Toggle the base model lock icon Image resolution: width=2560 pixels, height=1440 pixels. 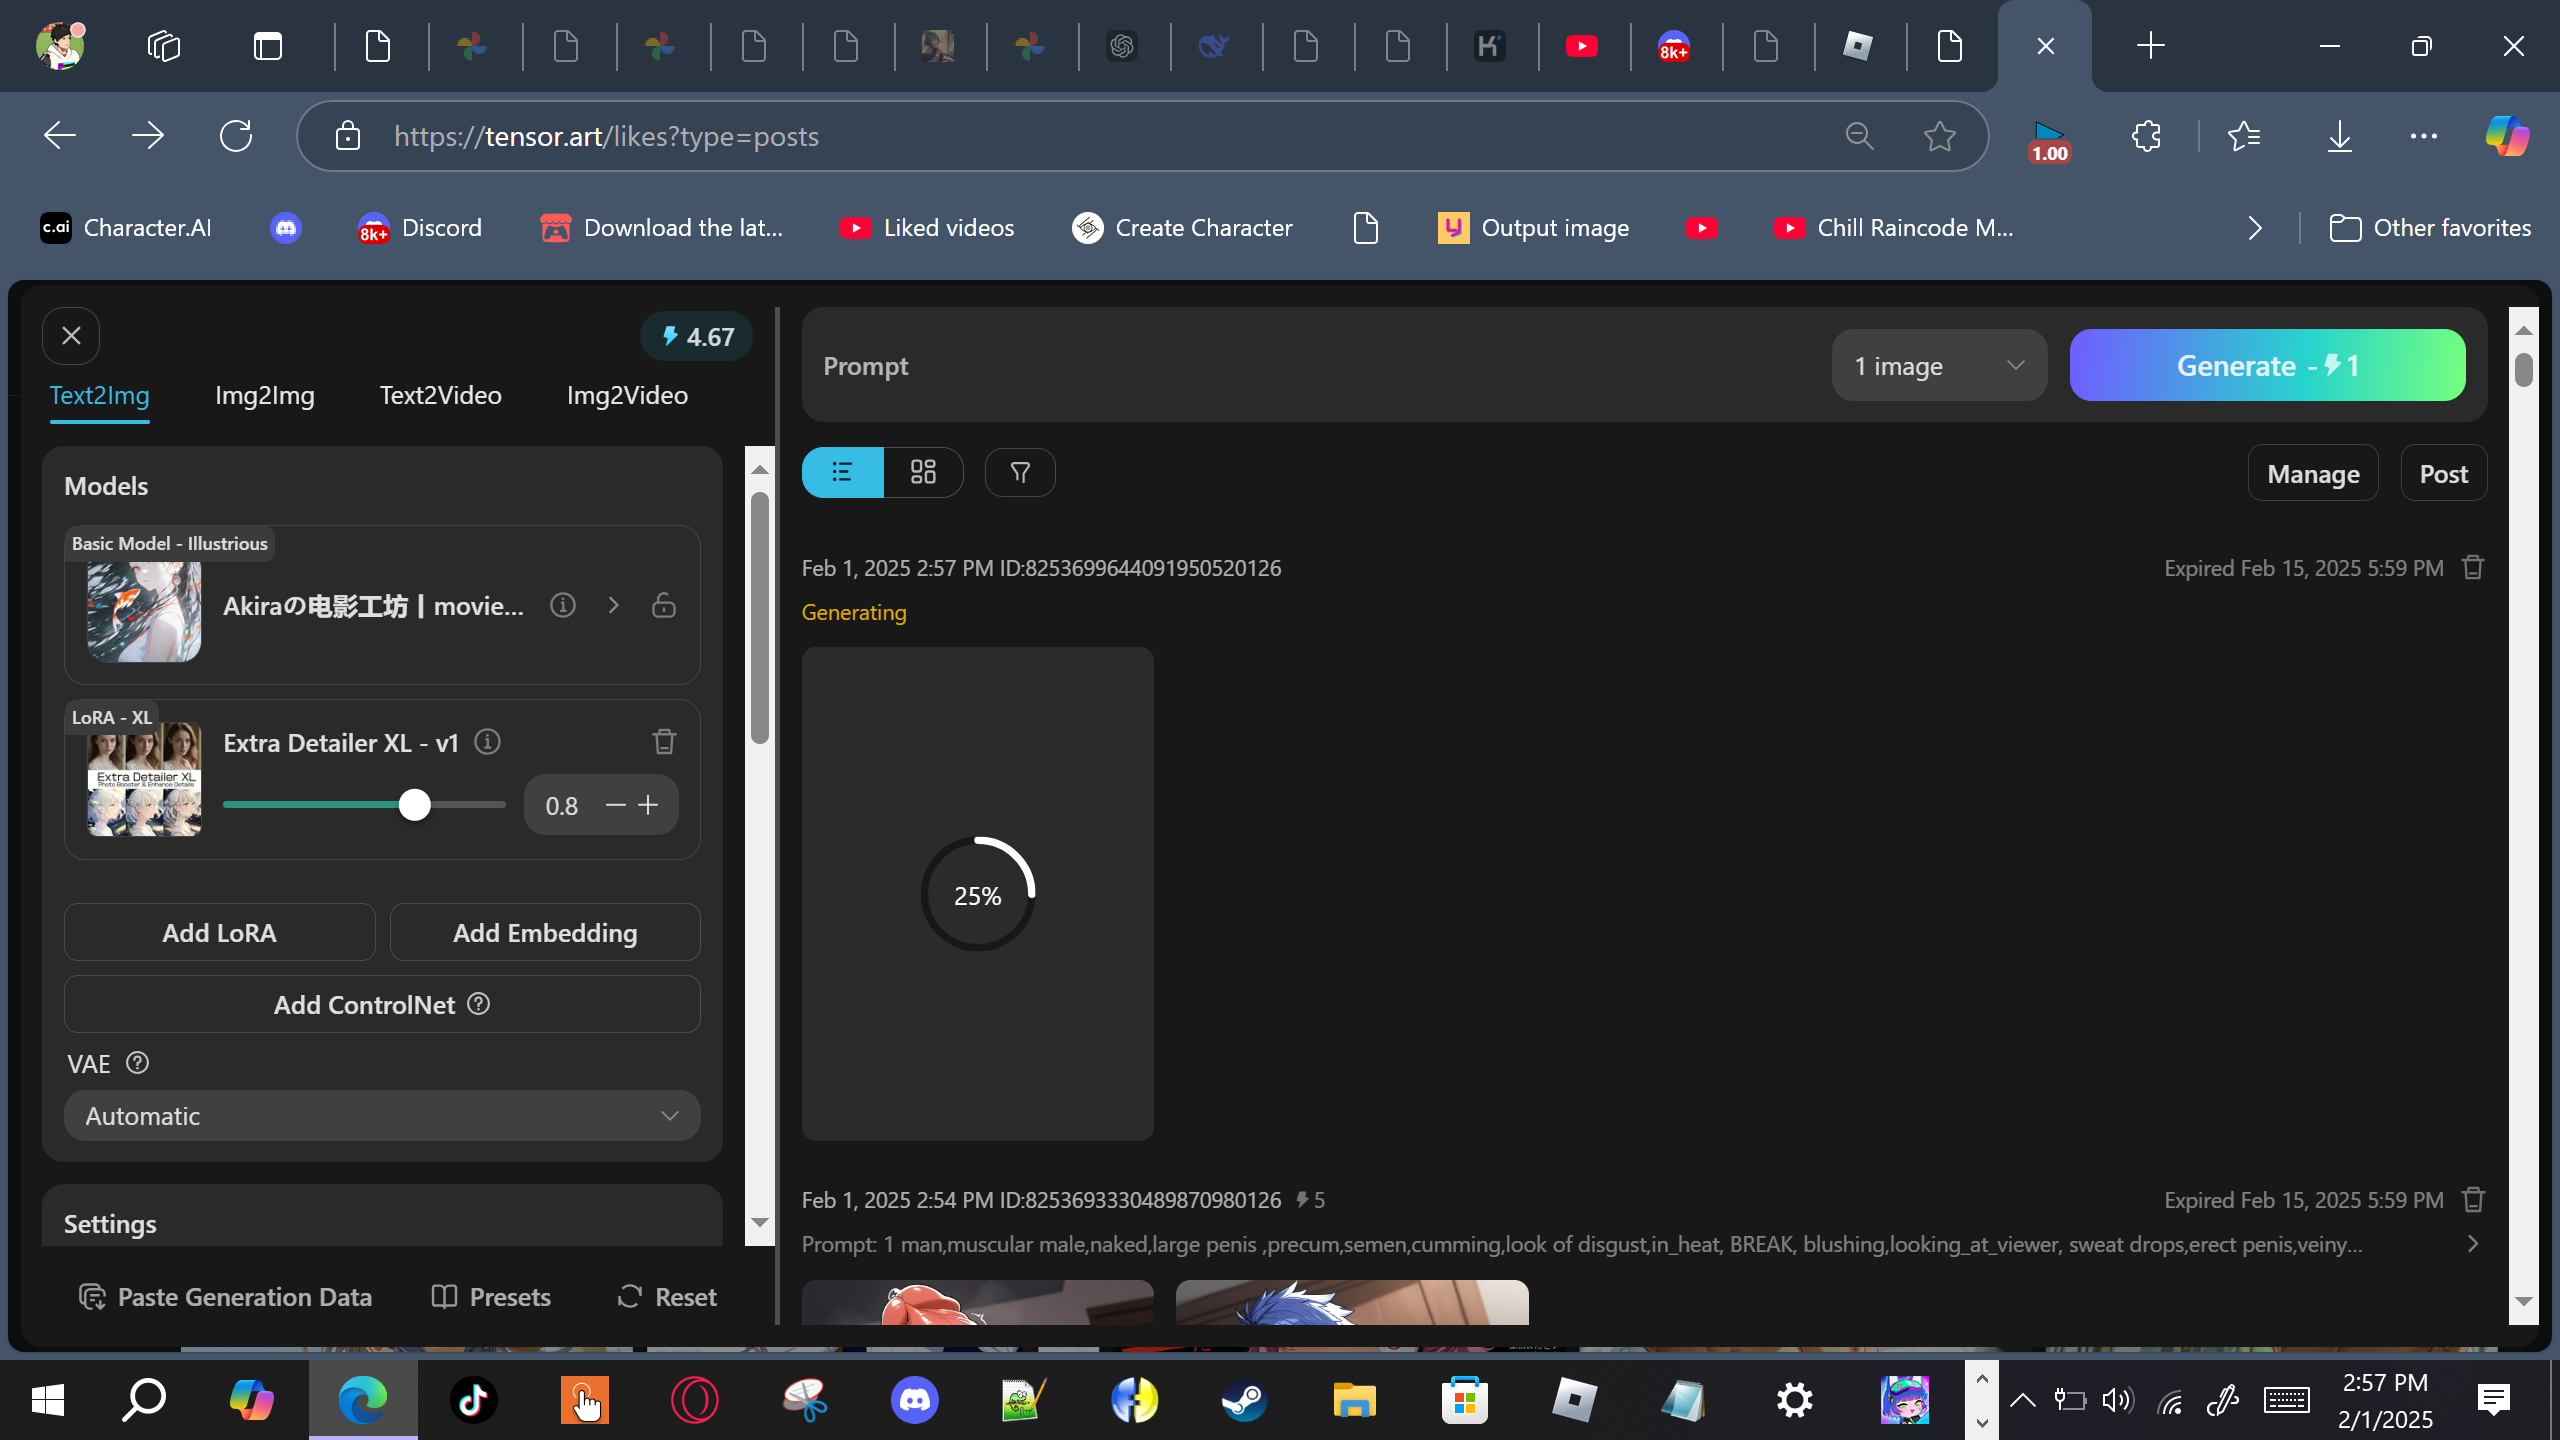coord(664,605)
